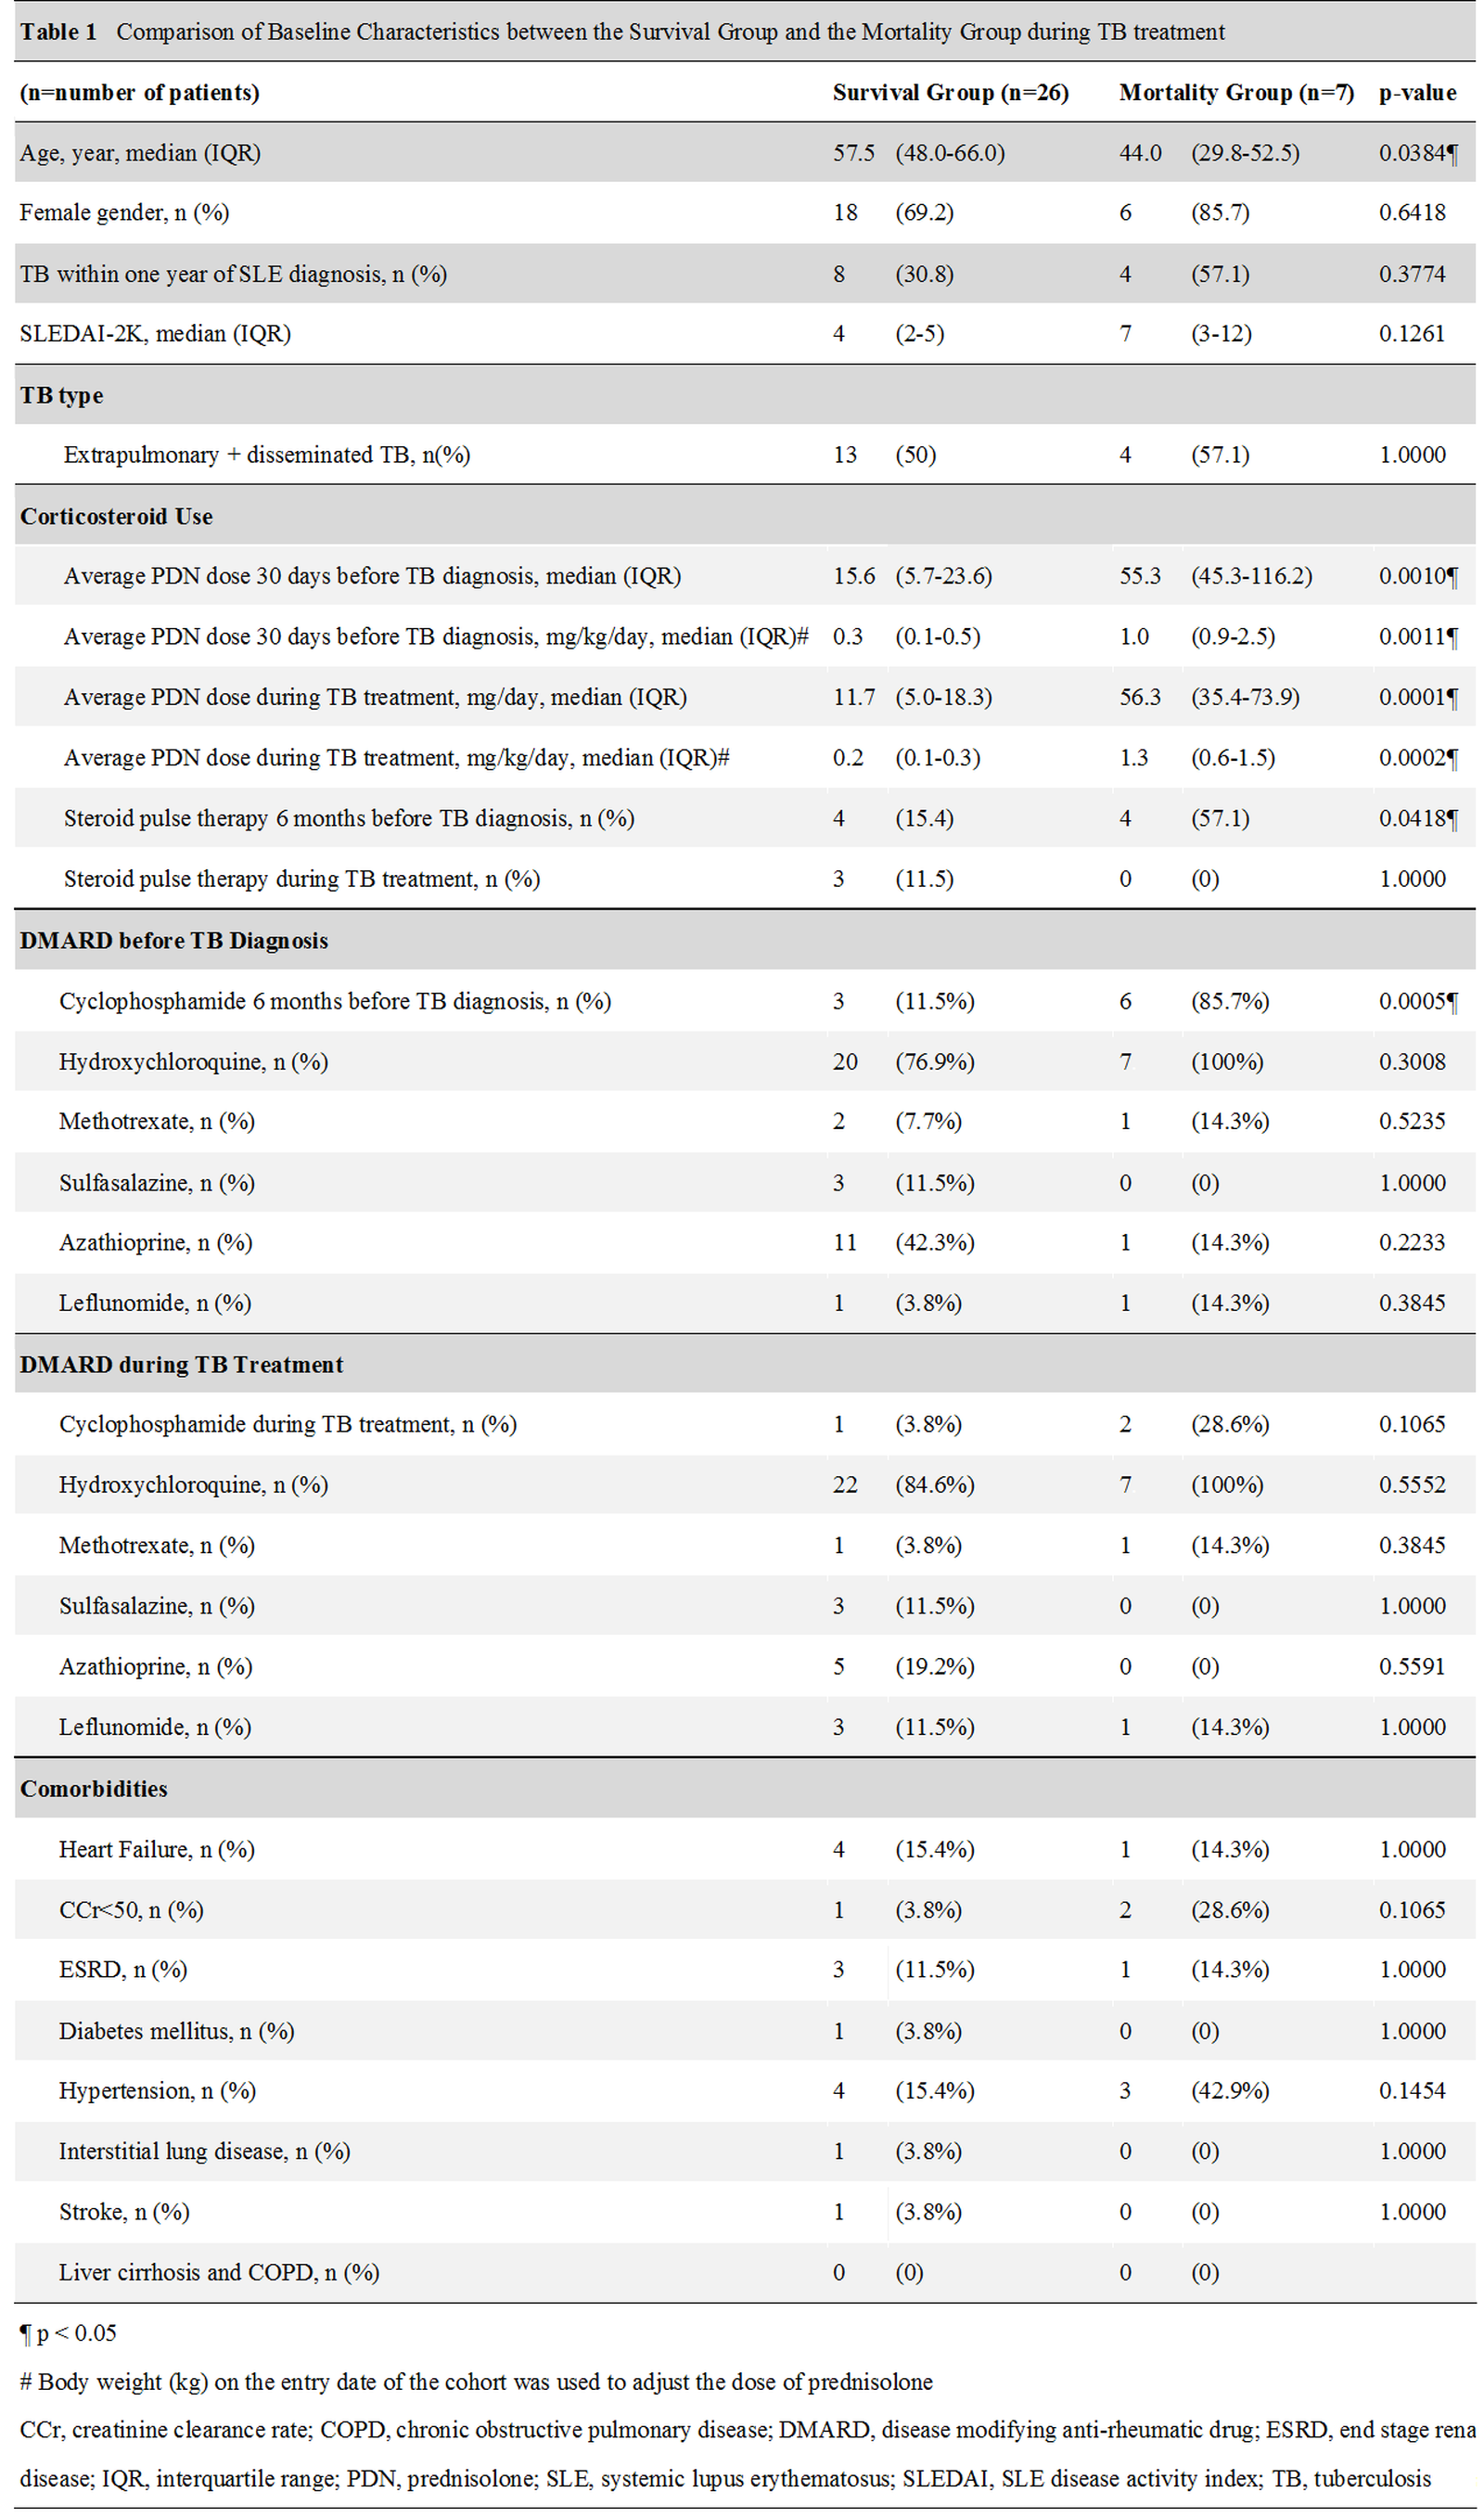
Task: Click the Steroid pulse therapy during TB treatment label
Action: pos(302,879)
